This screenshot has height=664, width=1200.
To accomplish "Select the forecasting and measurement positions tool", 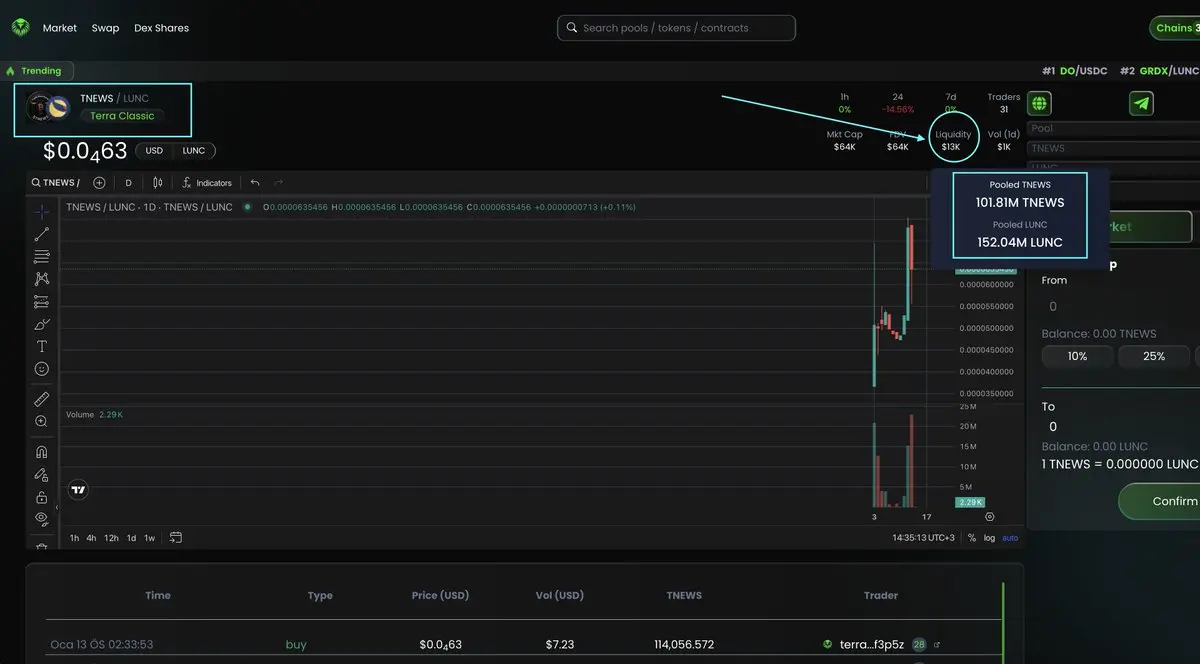I will (x=42, y=301).
